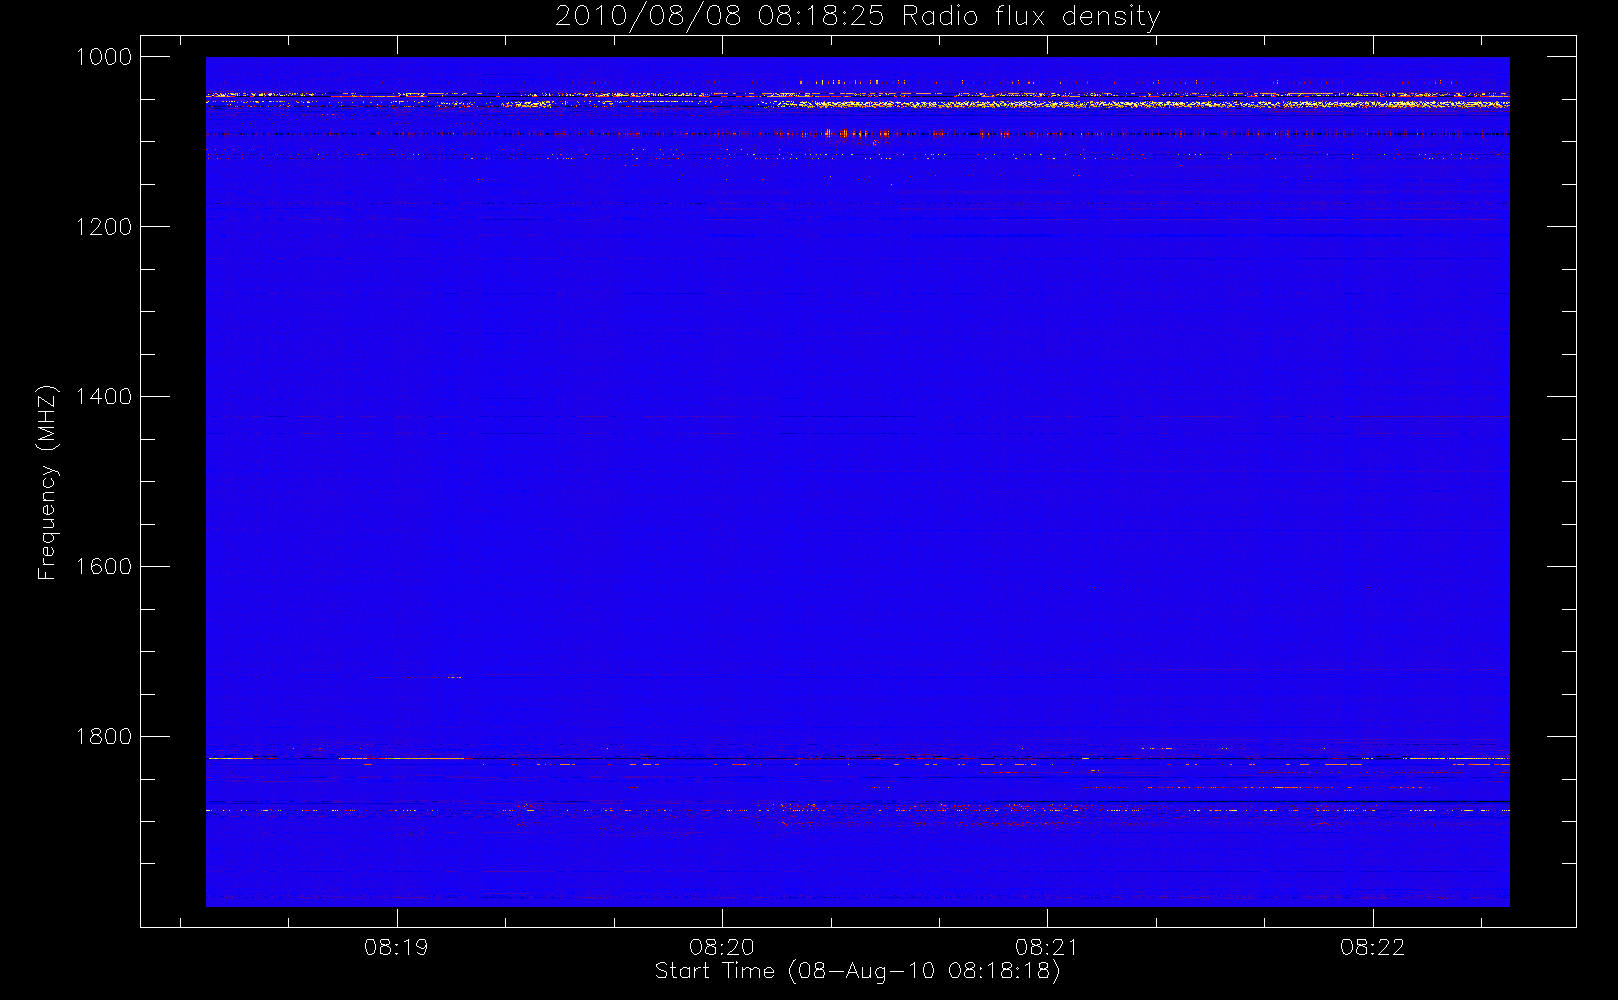Select the 1200 frequency axis label
Image resolution: width=1618 pixels, height=1000 pixels.
coord(104,227)
